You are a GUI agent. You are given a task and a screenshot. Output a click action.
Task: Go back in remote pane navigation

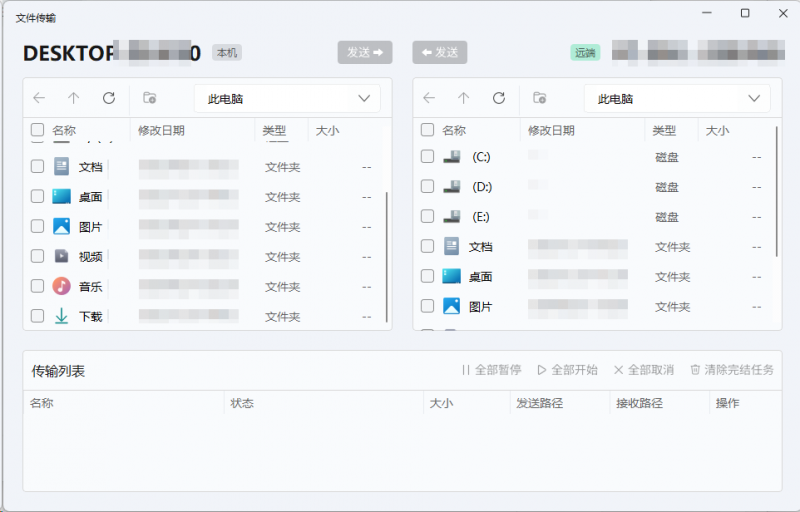[x=429, y=98]
